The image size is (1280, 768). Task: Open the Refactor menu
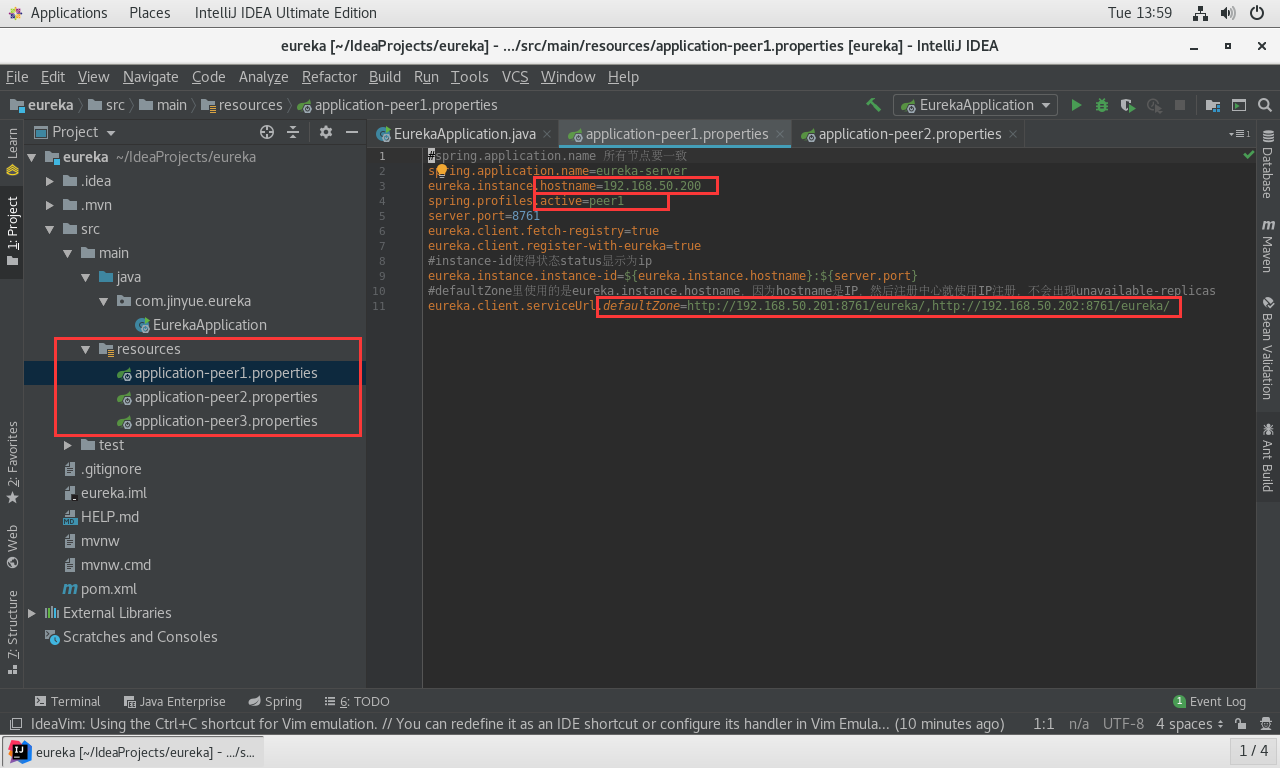[329, 77]
